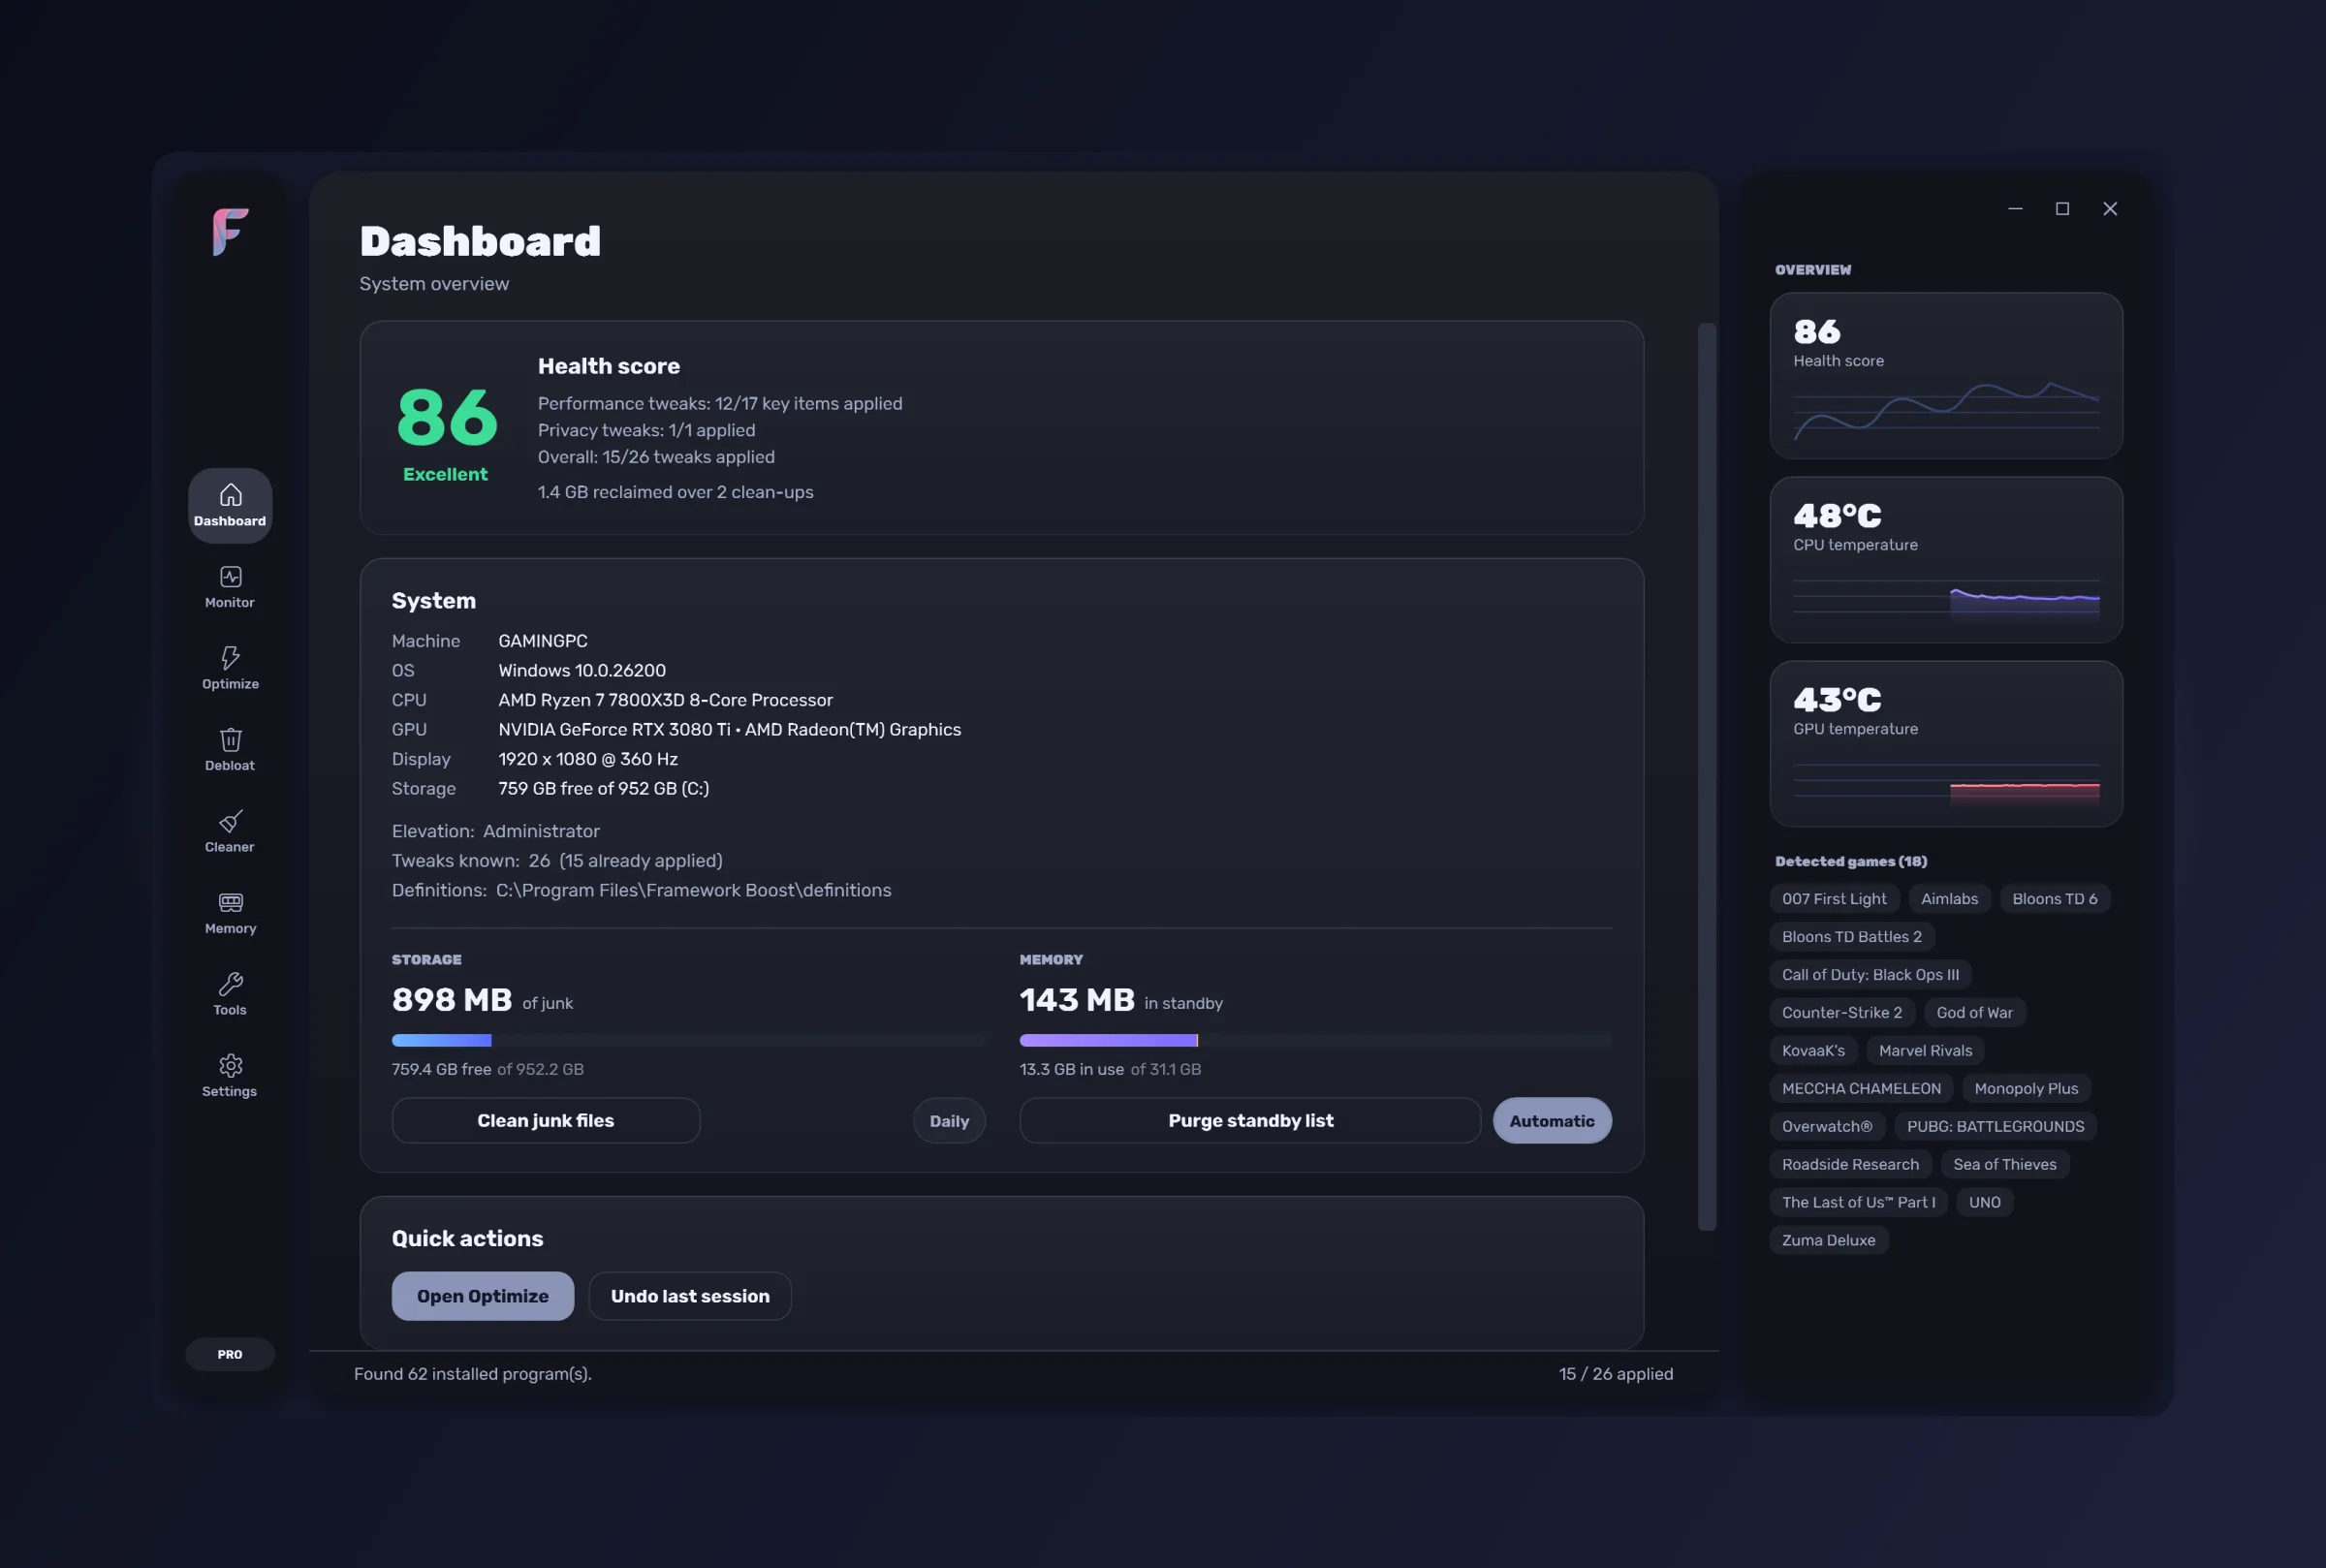Select the God of War chip

coord(1974,1012)
